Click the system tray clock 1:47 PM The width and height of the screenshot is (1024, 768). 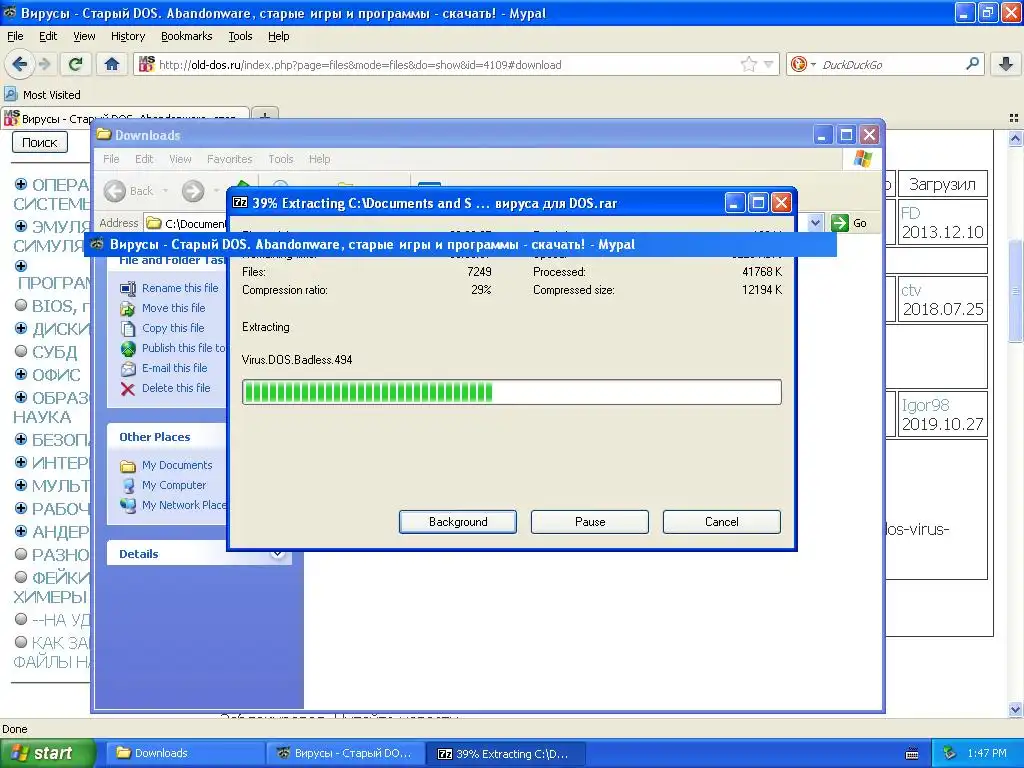pyautogui.click(x=987, y=753)
